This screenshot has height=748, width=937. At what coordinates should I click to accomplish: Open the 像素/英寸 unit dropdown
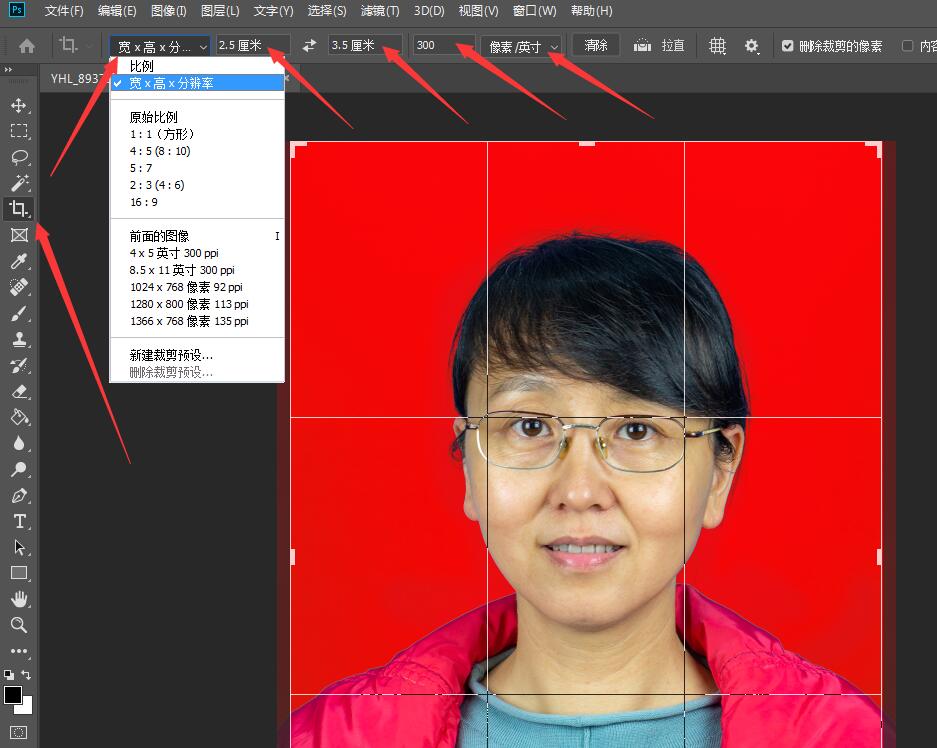pyautogui.click(x=520, y=45)
